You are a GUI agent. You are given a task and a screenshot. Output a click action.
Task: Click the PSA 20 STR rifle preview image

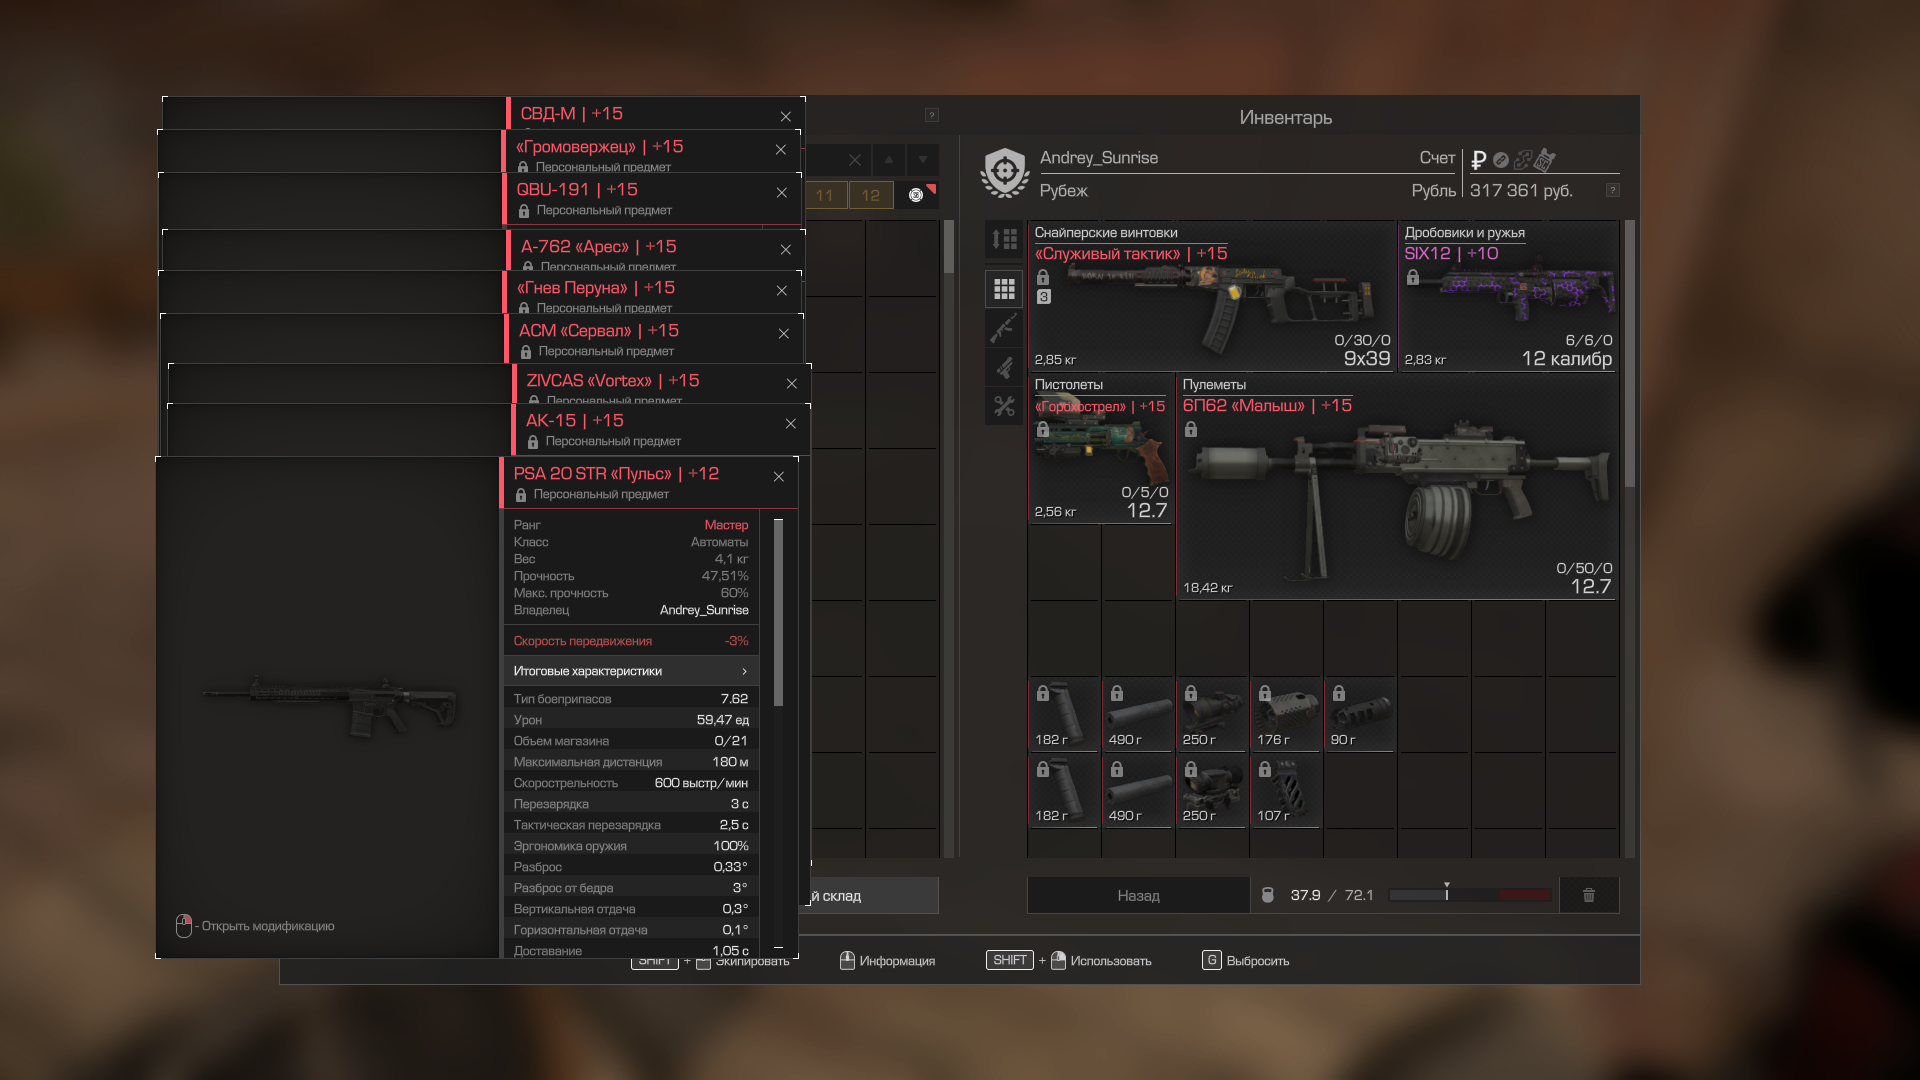click(x=330, y=705)
